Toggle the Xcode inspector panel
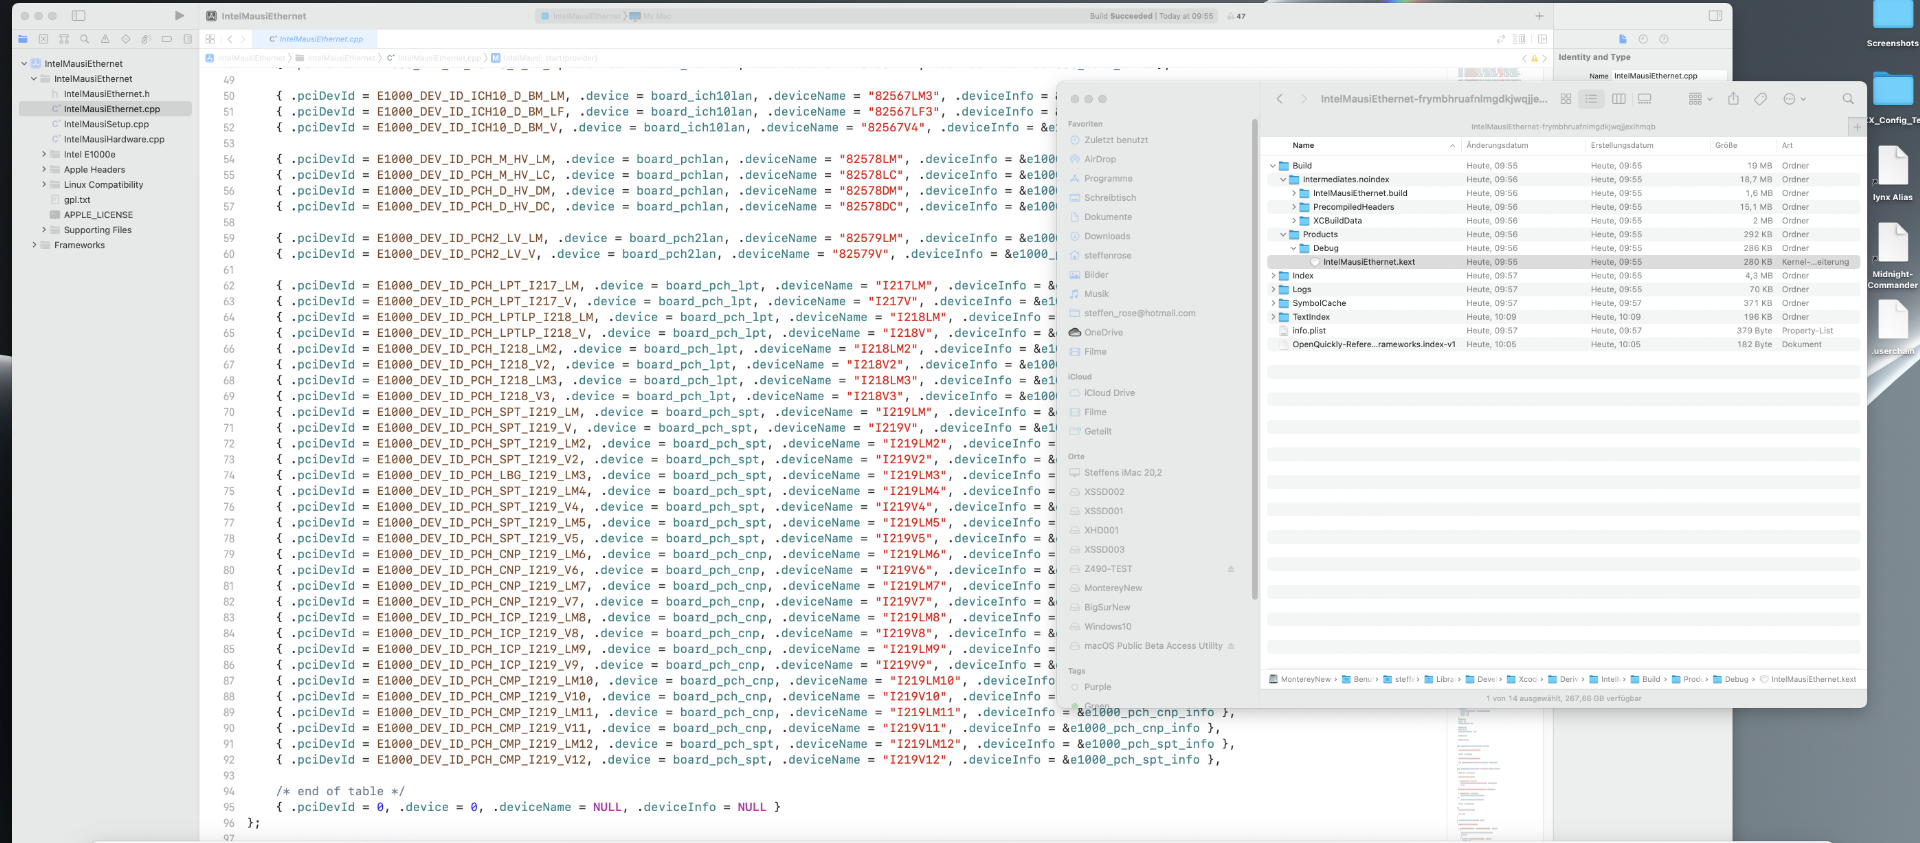1920x843 pixels. pyautogui.click(x=1715, y=16)
